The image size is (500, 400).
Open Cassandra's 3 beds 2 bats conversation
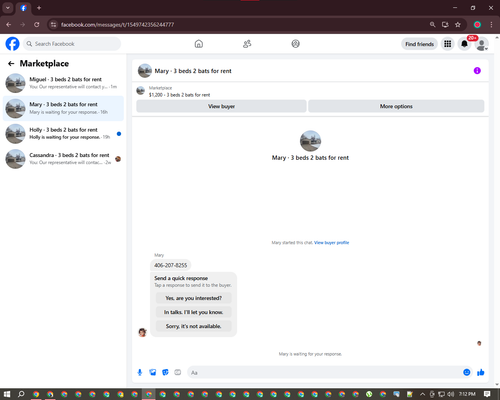pos(63,159)
